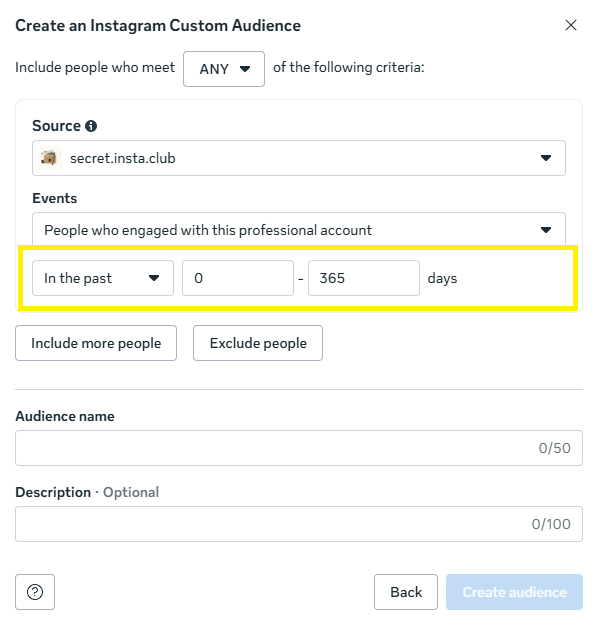Click the 'Include people who meet' text
596x624 pixels.
click(x=95, y=68)
